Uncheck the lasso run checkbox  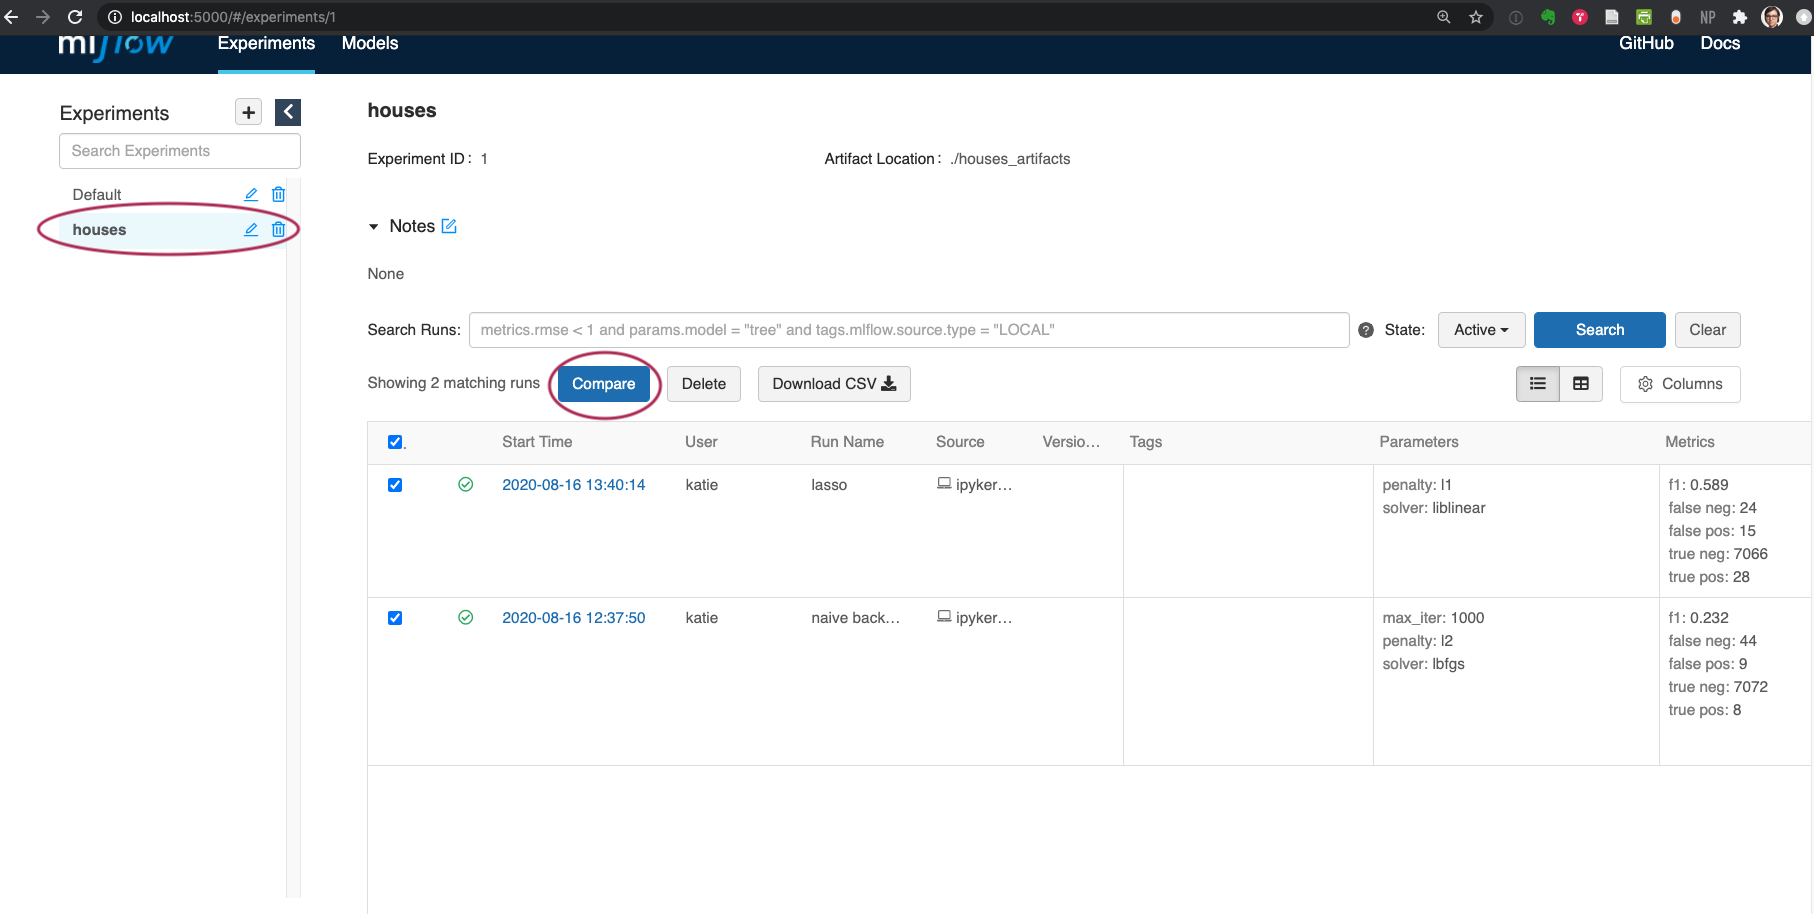[395, 485]
